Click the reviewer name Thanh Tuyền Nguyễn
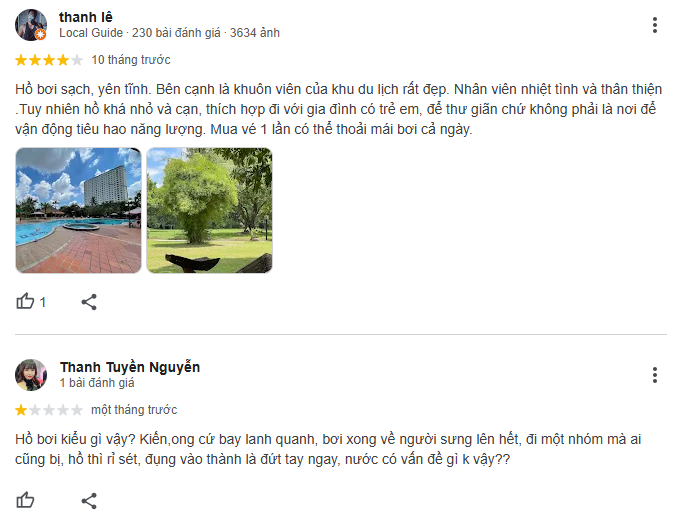 pyautogui.click(x=130, y=367)
